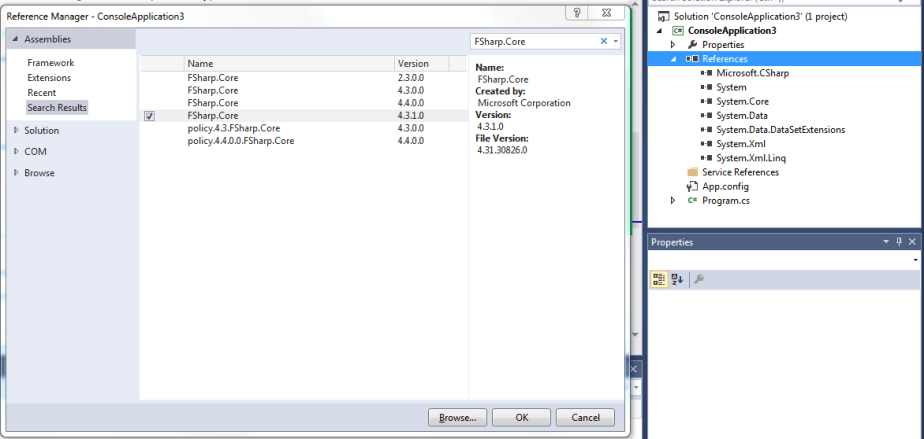This screenshot has height=439, width=924.
Task: Click the Alphabetical sort icon in Properties
Action: [677, 280]
